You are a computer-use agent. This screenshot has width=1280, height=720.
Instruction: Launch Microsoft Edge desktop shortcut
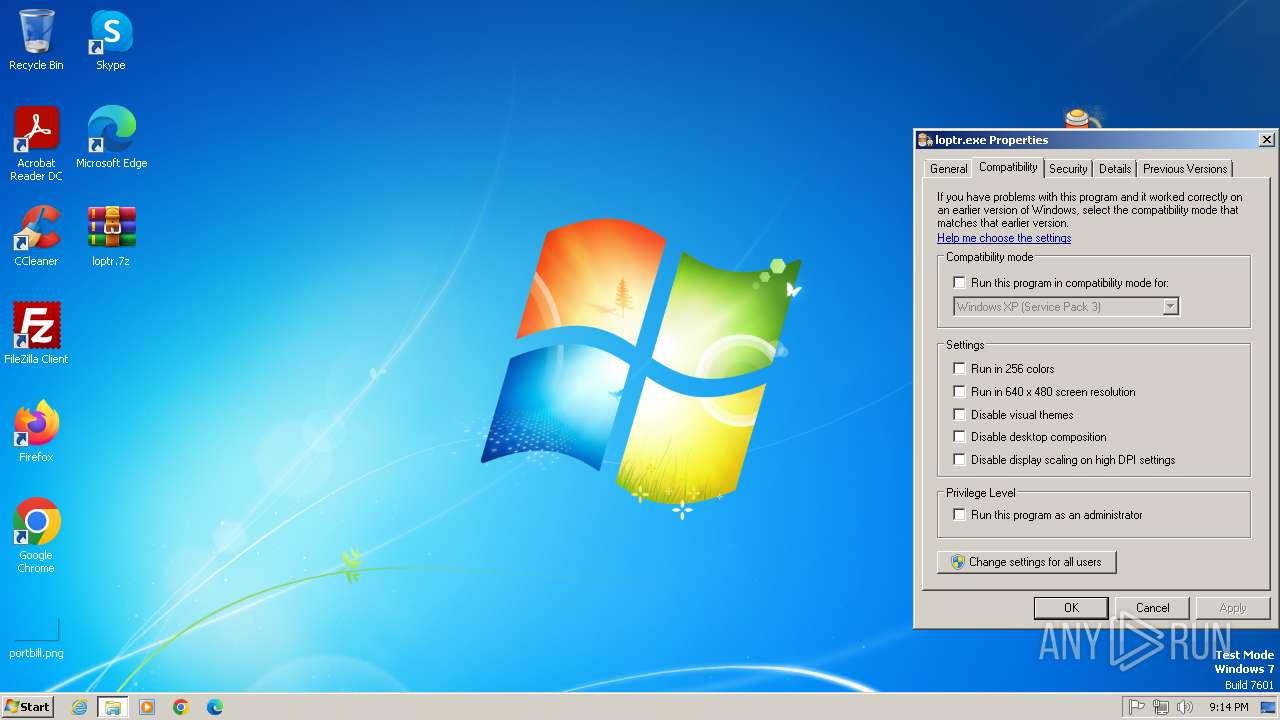coord(111,138)
